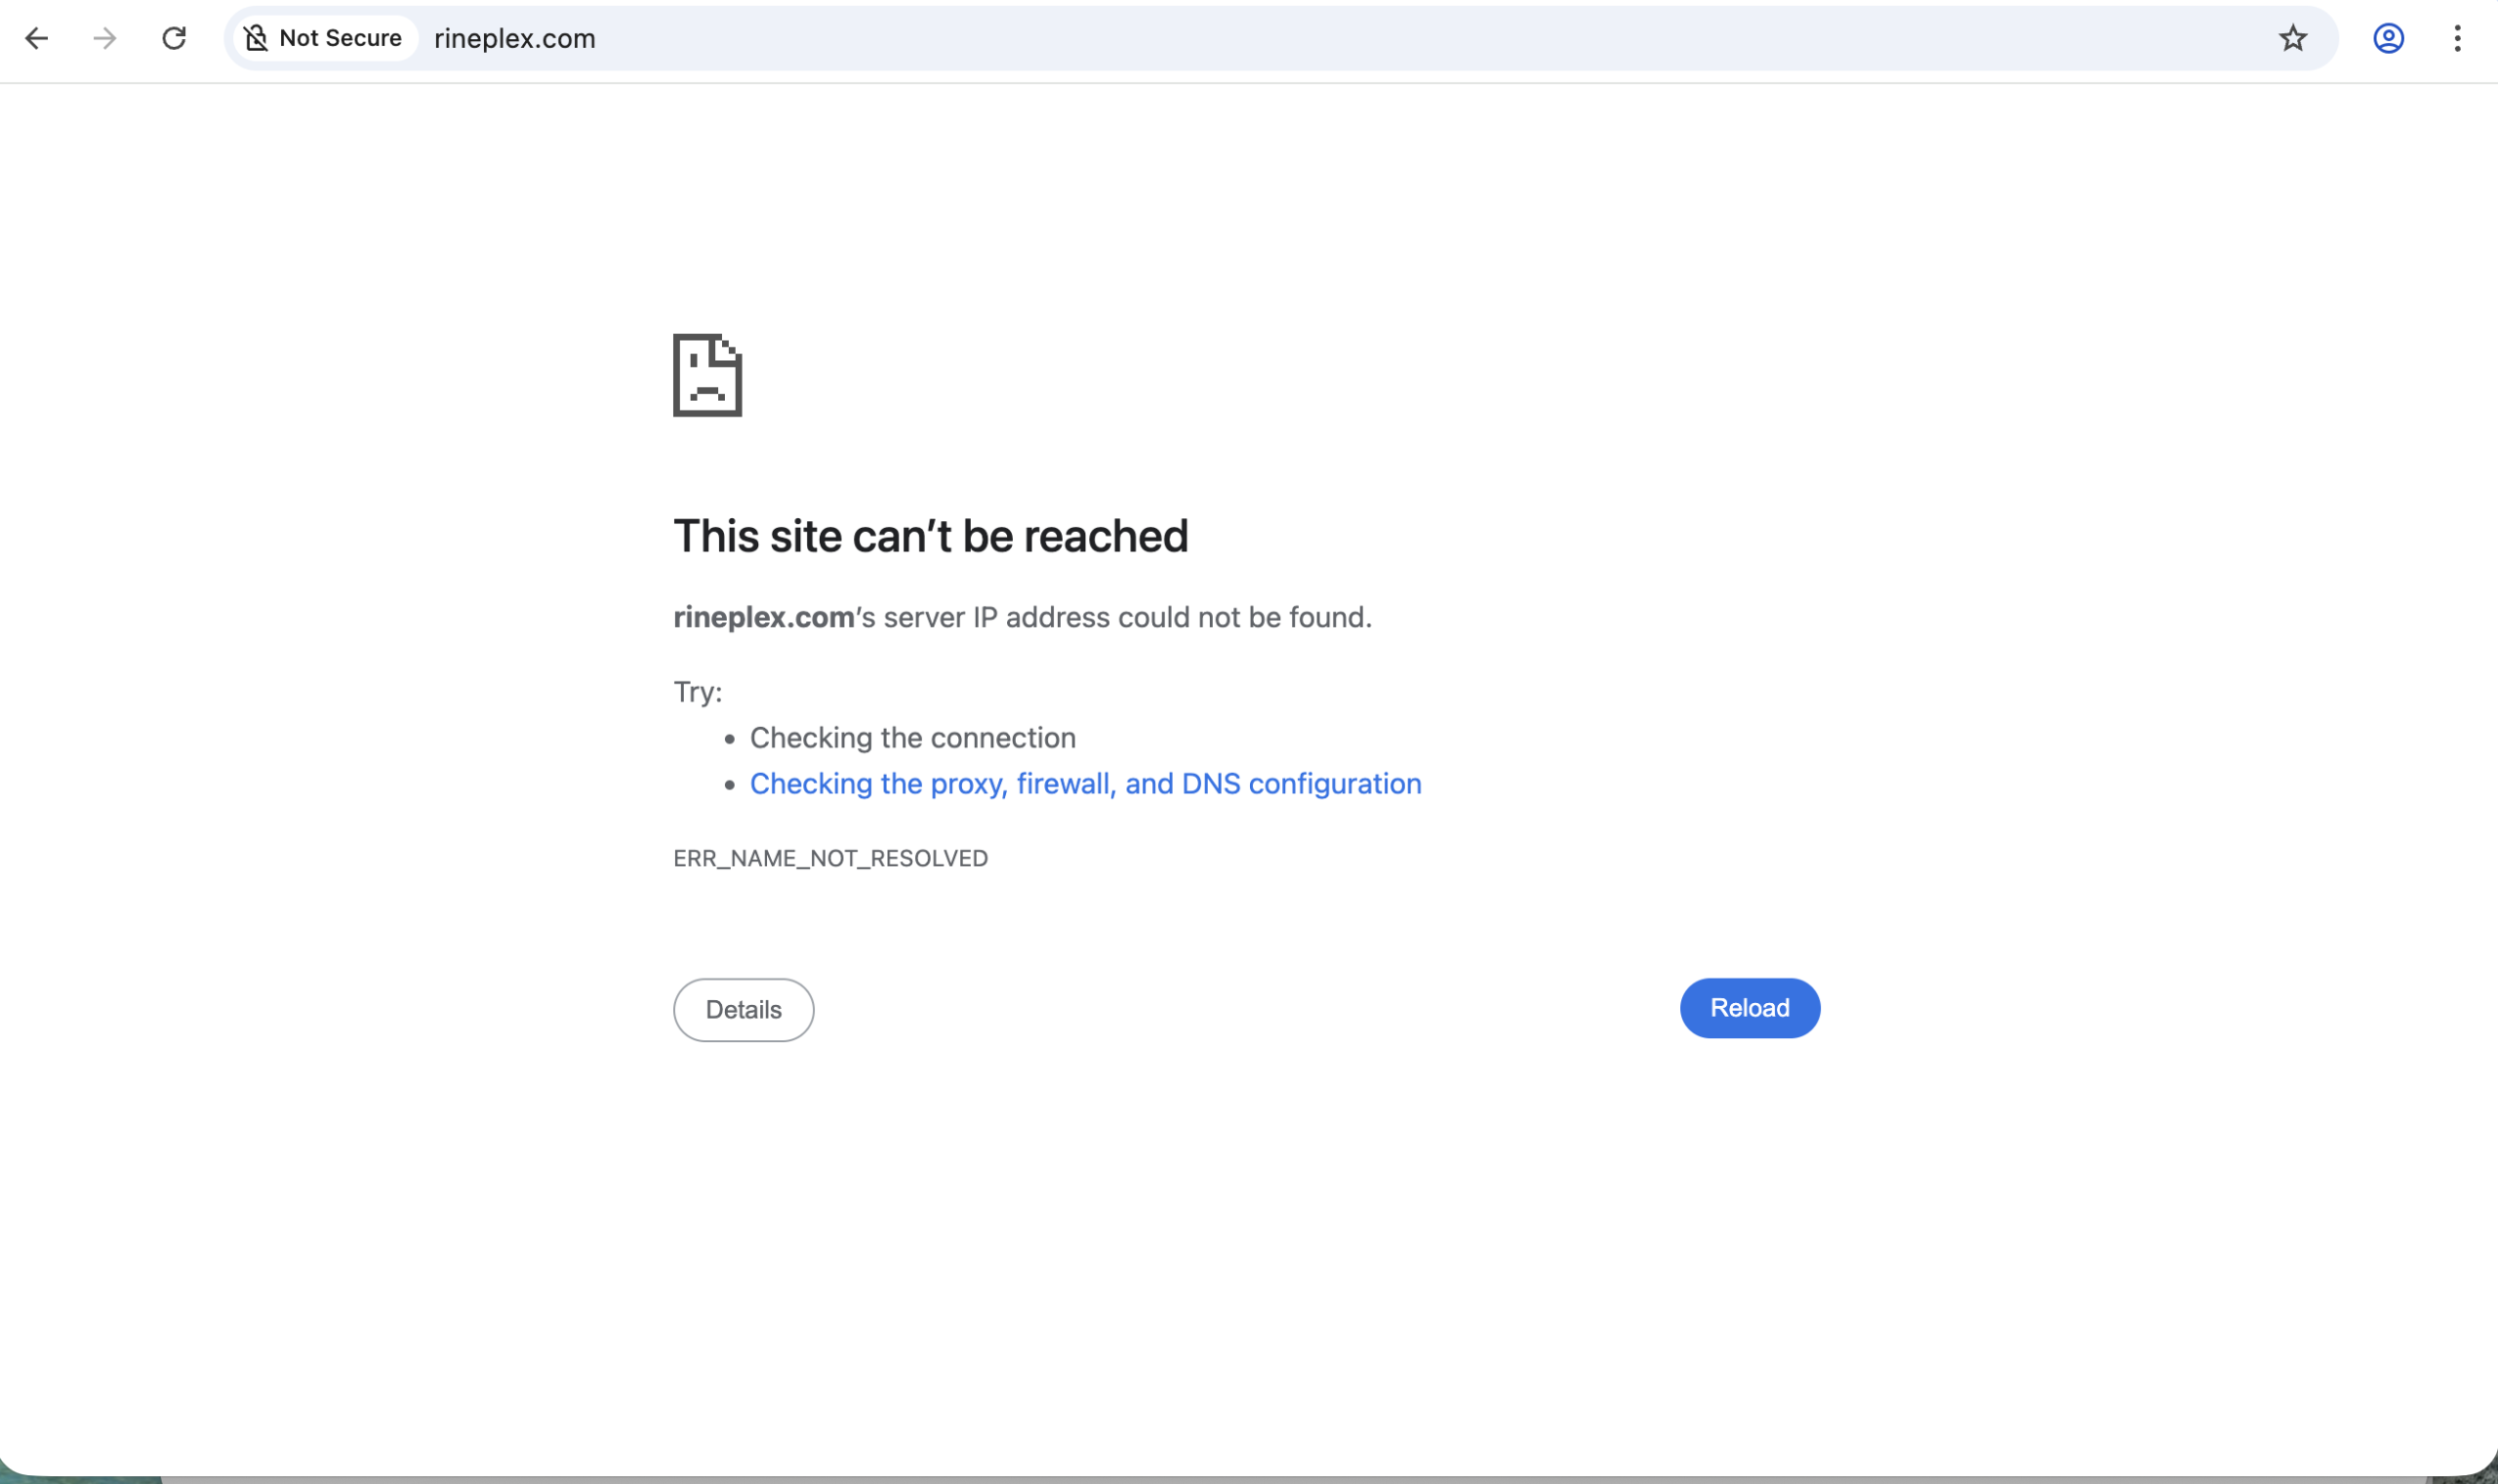Click the back navigation arrow

[x=37, y=38]
